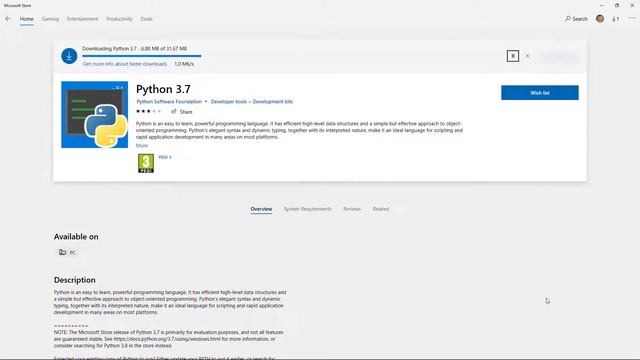Image resolution: width=640 pixels, height=360 pixels.
Task: Minimize the Microsoft Store window
Action: 602,5
